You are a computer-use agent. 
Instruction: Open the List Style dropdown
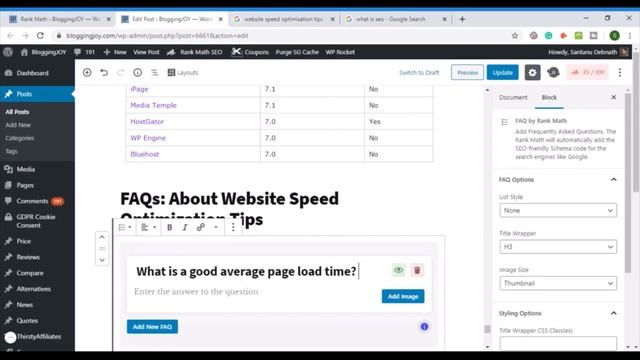[558, 210]
